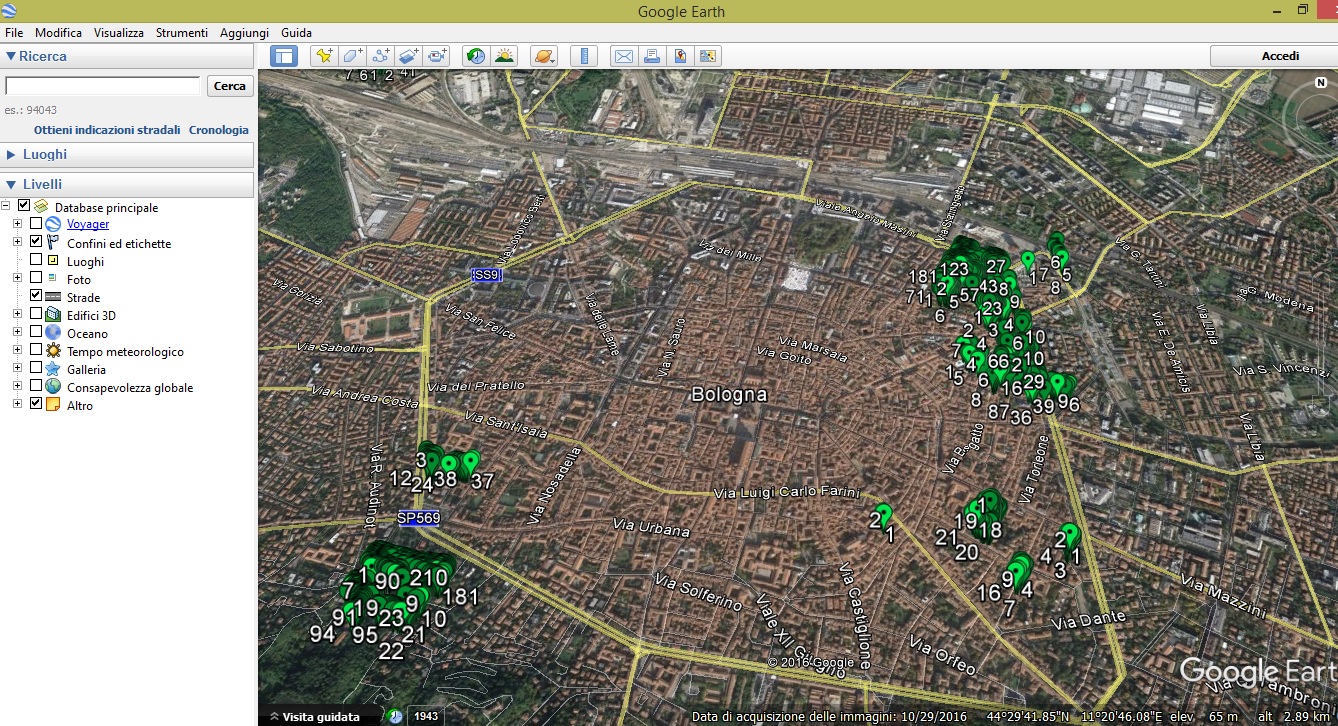This screenshot has height=726, width=1338.
Task: Add a polygon using the toolbar icon
Action: tap(352, 56)
